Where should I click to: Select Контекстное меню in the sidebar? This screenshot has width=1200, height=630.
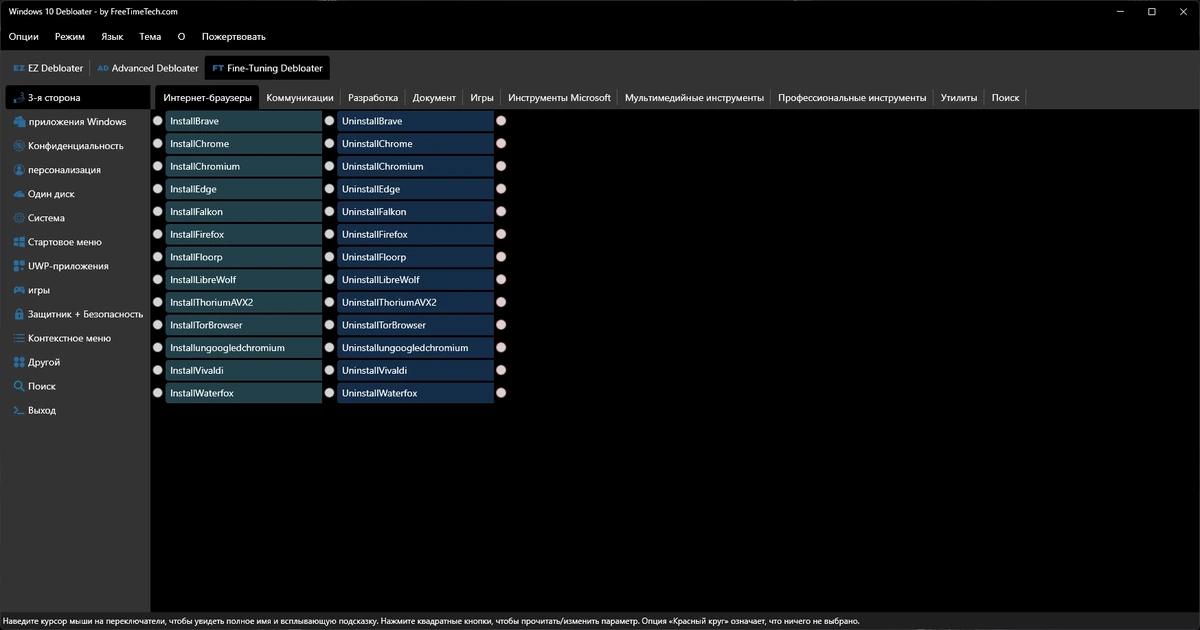[77, 338]
